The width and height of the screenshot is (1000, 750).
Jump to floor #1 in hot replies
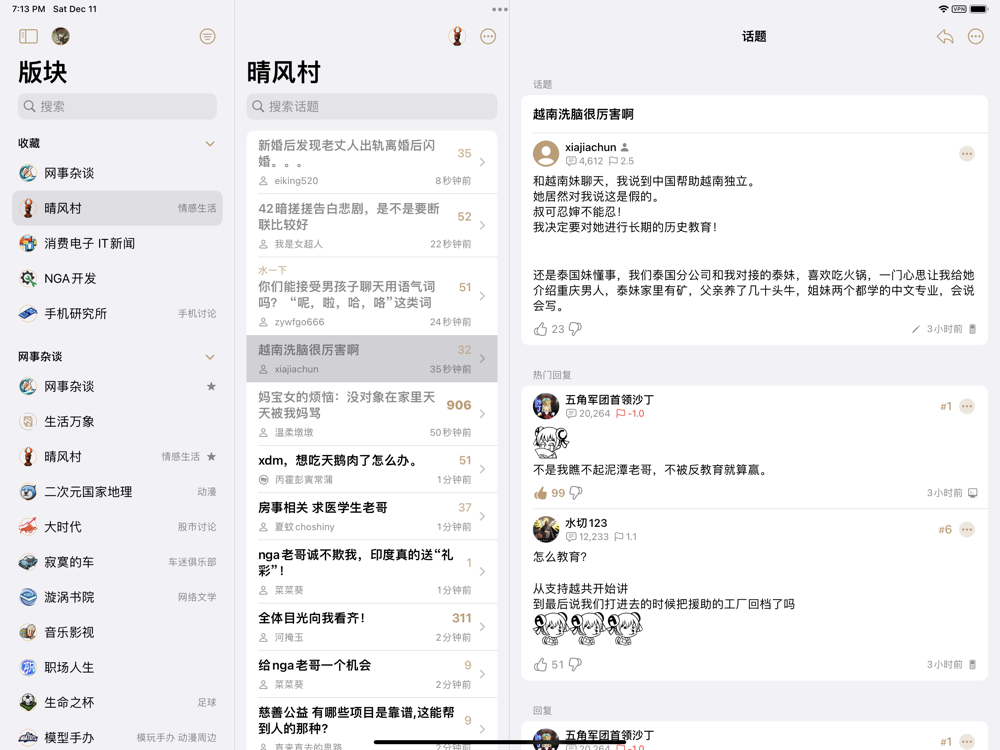(946, 406)
